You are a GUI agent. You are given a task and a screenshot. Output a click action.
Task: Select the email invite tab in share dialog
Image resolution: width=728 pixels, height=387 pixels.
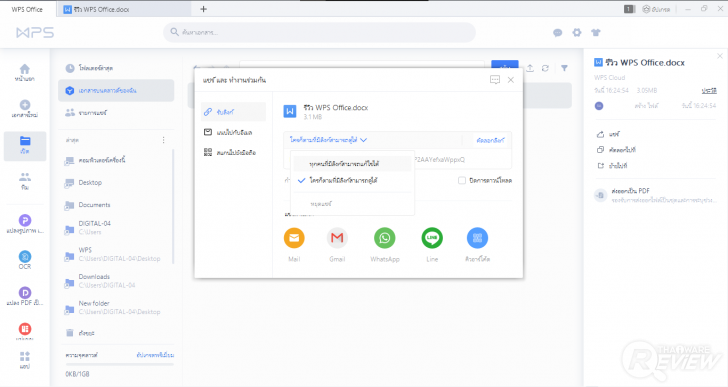[233, 132]
